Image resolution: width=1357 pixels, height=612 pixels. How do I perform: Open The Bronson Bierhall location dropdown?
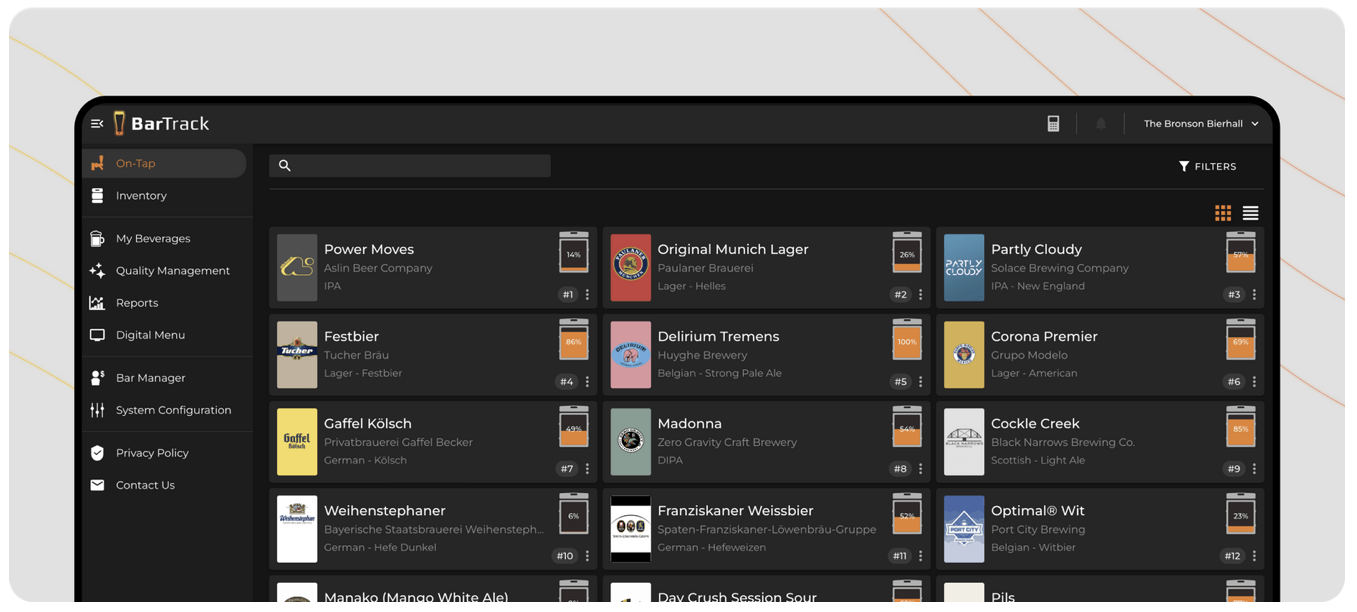point(1200,124)
